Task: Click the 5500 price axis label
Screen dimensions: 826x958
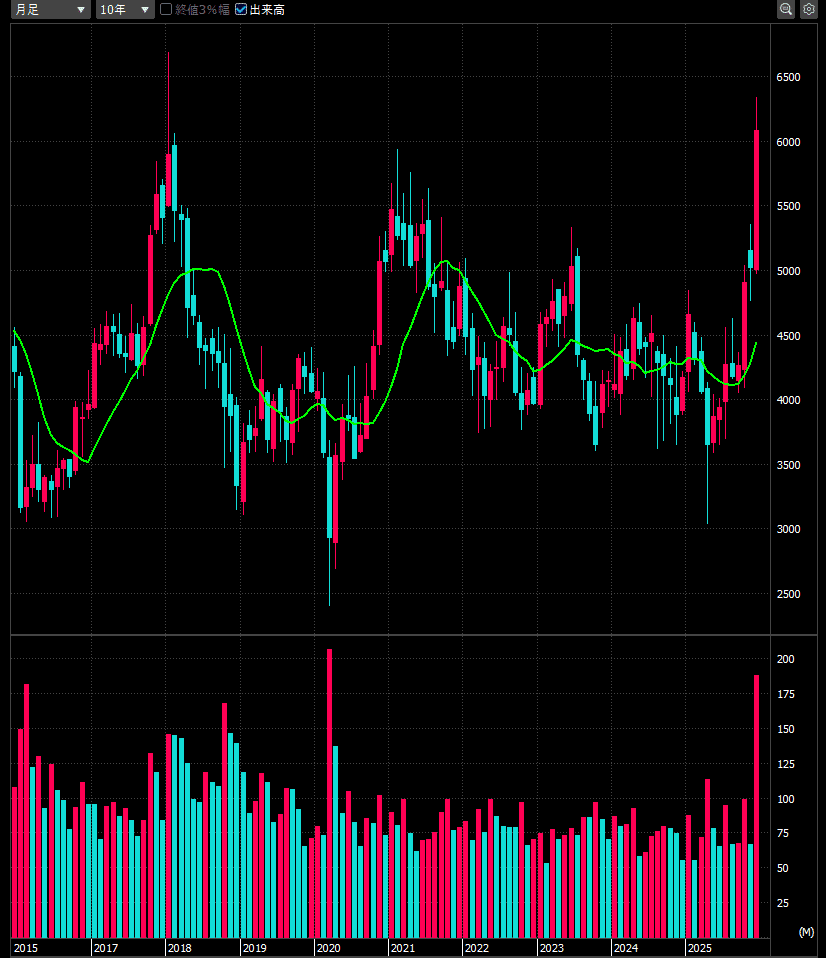Action: (x=788, y=207)
